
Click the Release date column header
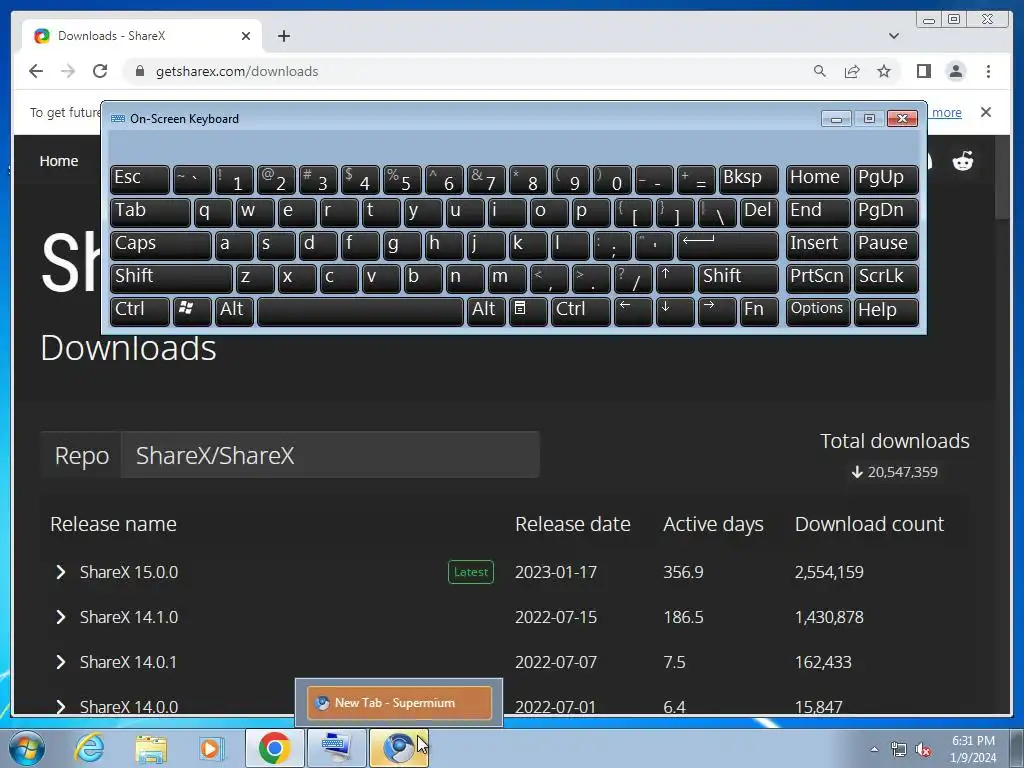(573, 524)
